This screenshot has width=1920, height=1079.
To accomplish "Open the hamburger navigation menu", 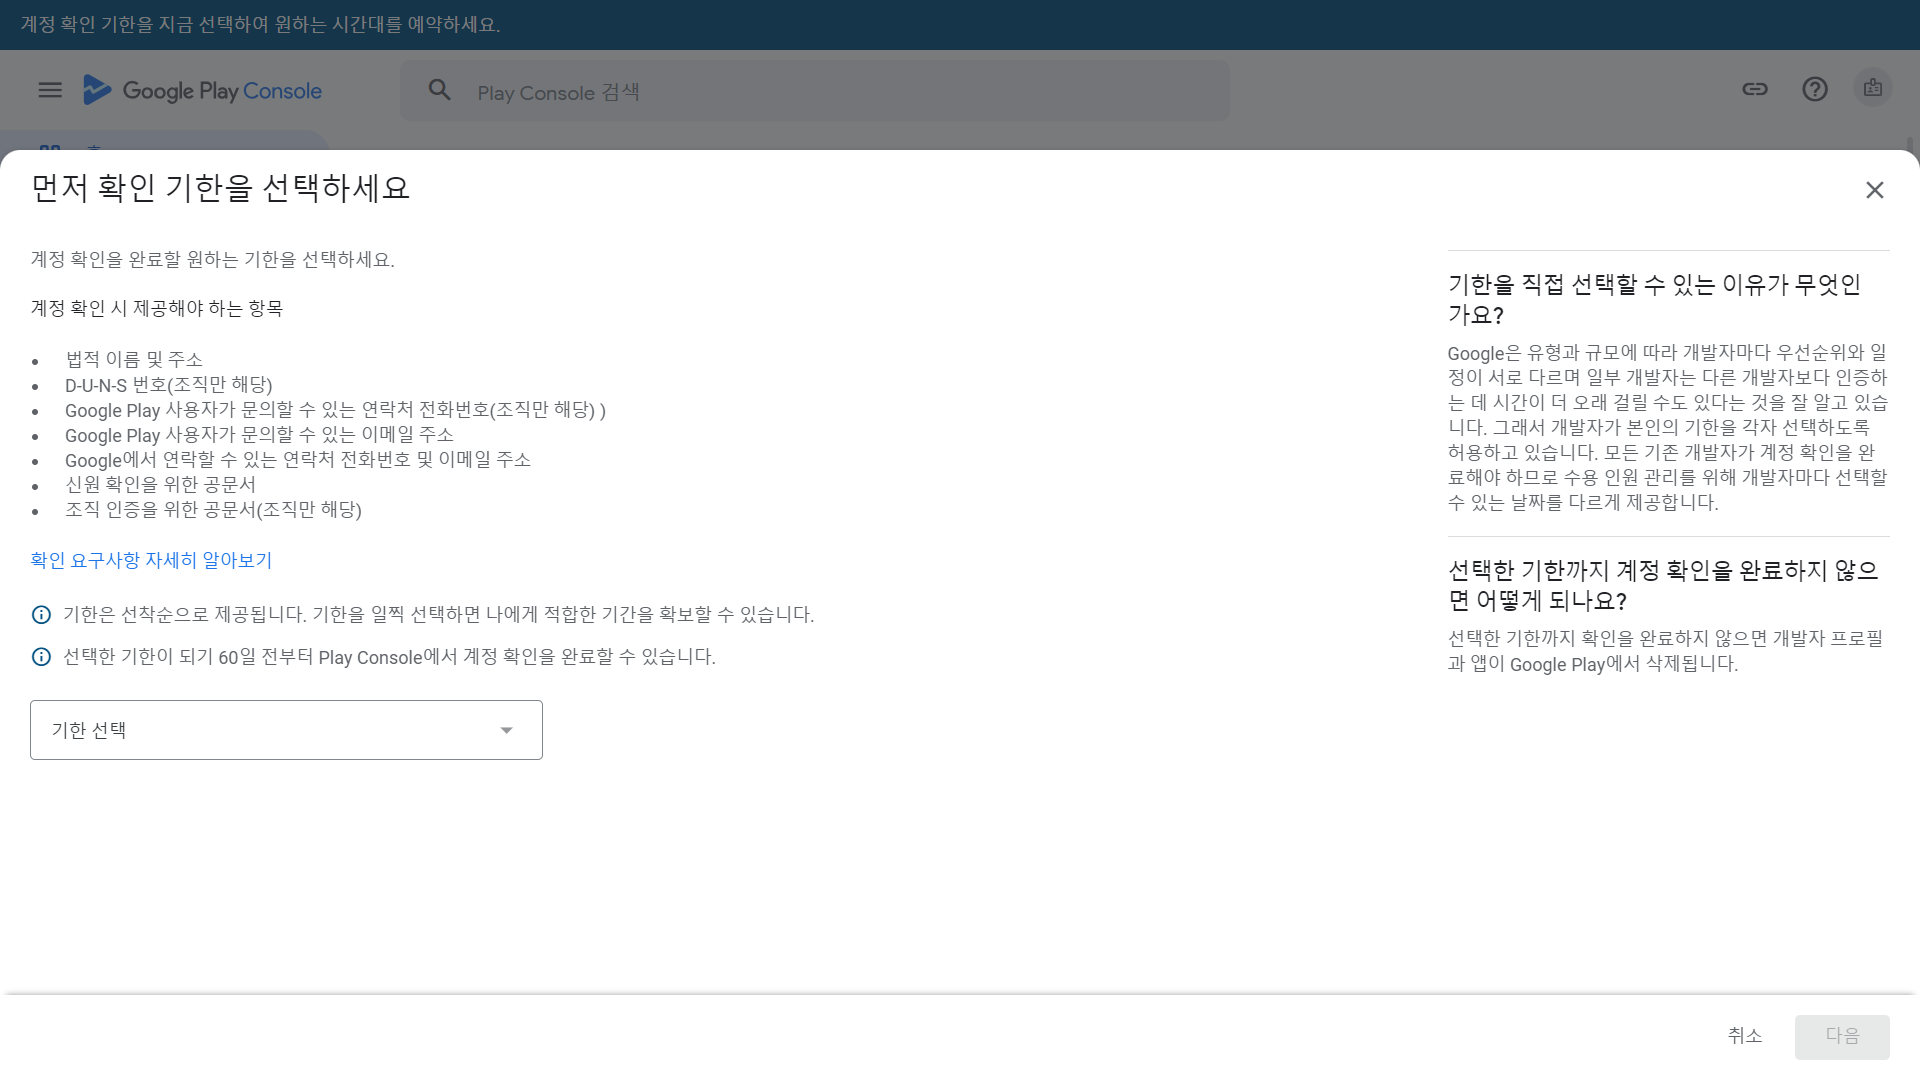I will tap(50, 90).
